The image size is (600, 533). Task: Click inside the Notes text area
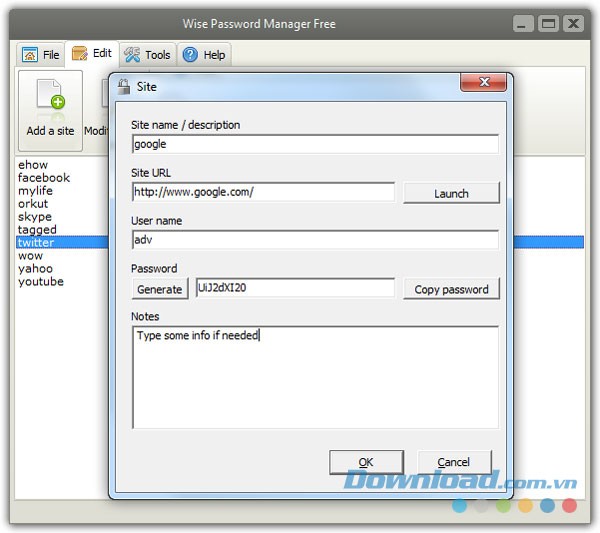[315, 377]
